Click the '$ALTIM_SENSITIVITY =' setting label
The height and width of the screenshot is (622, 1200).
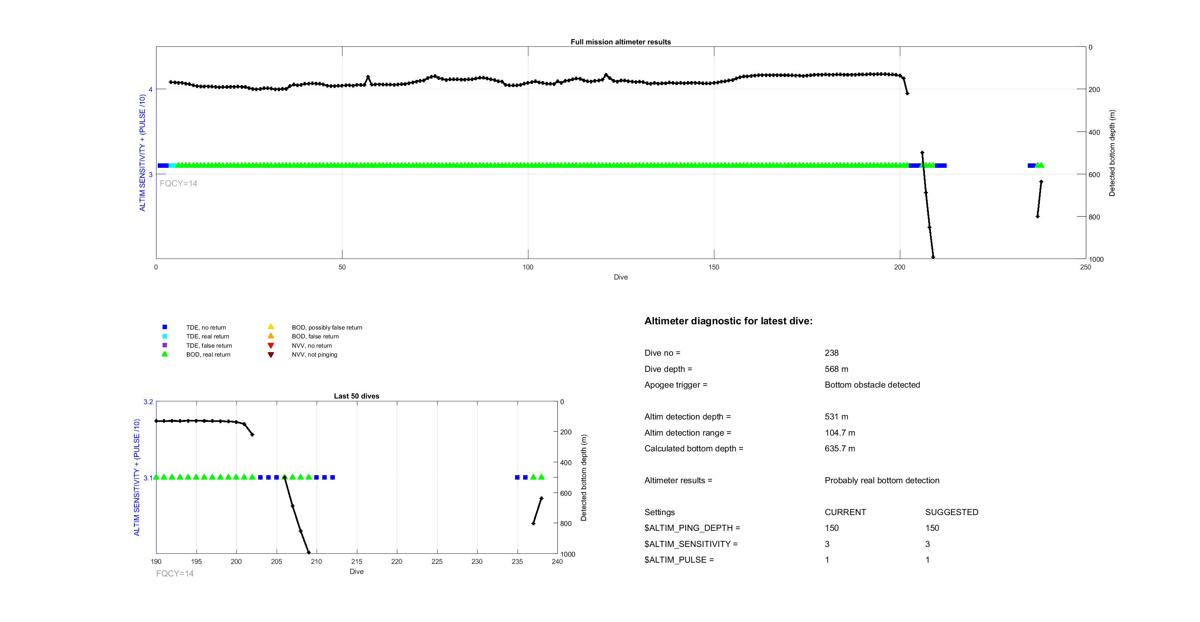click(691, 544)
